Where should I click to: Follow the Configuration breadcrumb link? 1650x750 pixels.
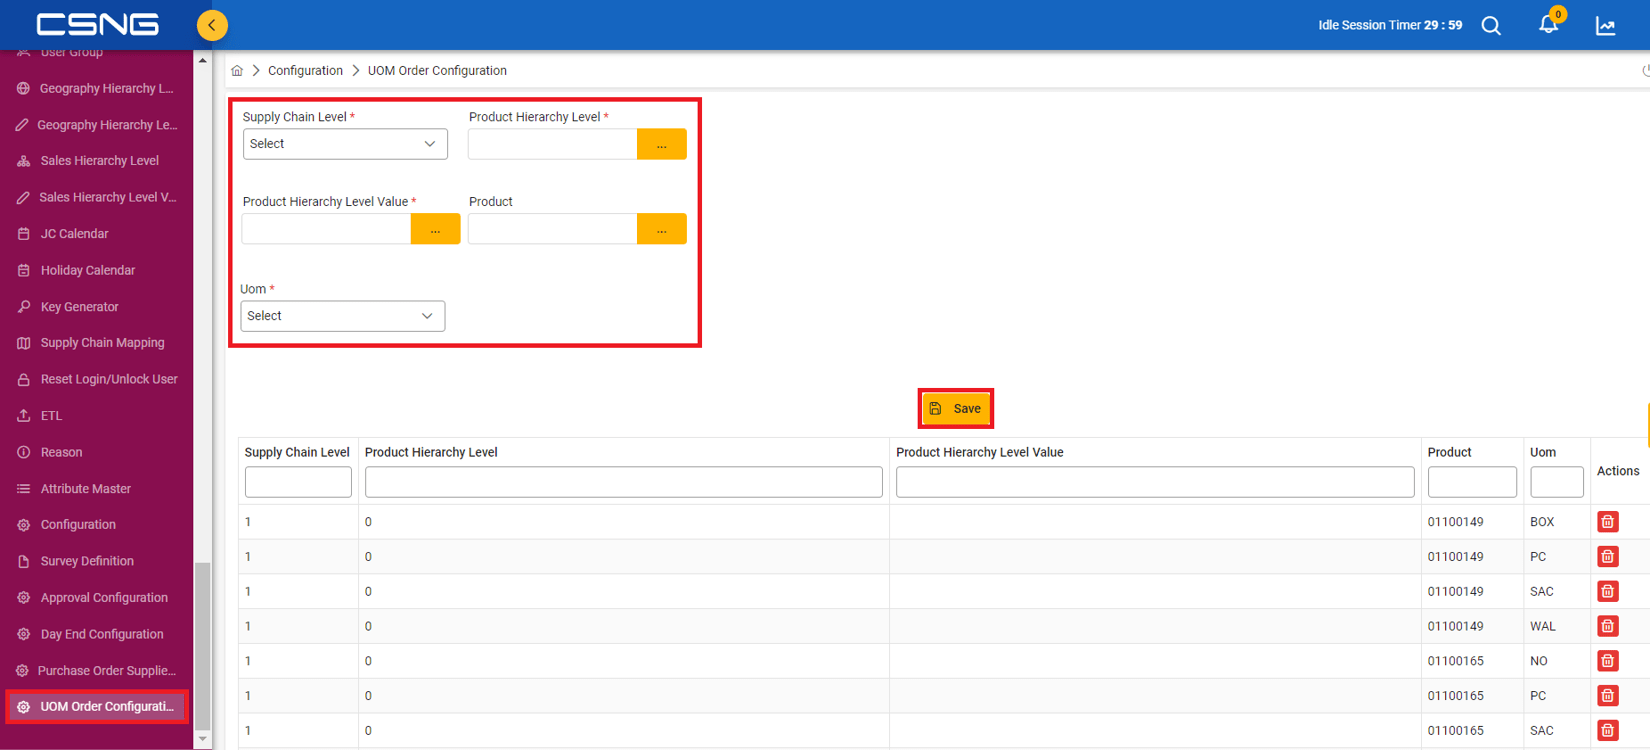[305, 71]
